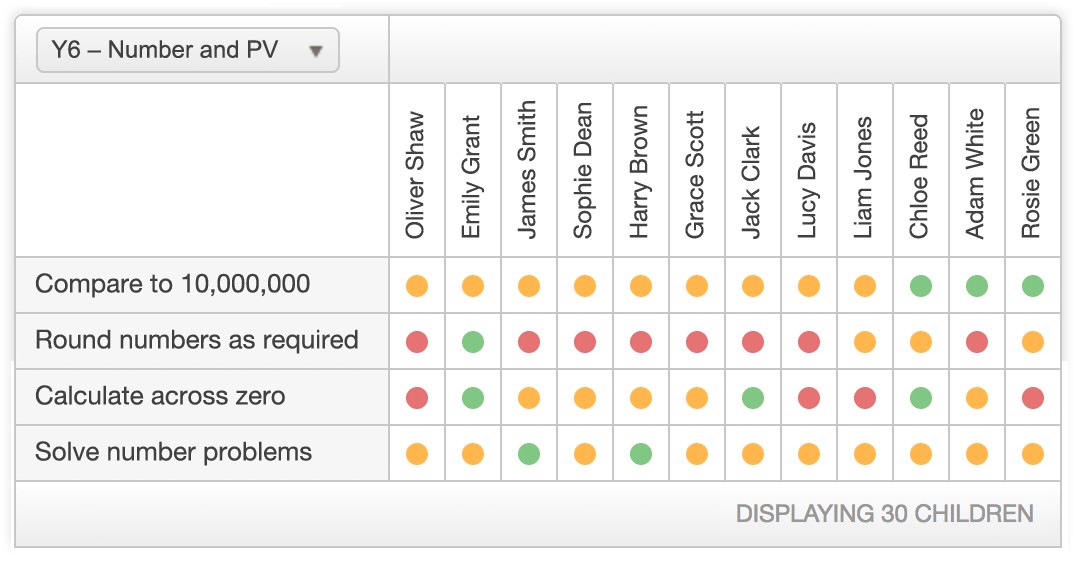The height and width of the screenshot is (562, 1076).
Task: Click Sophie Dean's Round numbers red dot
Action: (585, 341)
